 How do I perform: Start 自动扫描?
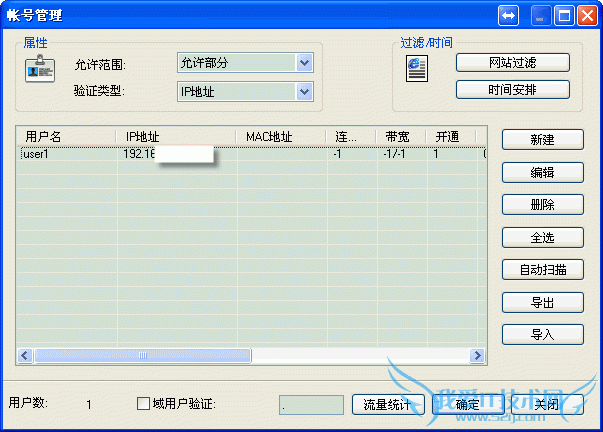coord(543,270)
